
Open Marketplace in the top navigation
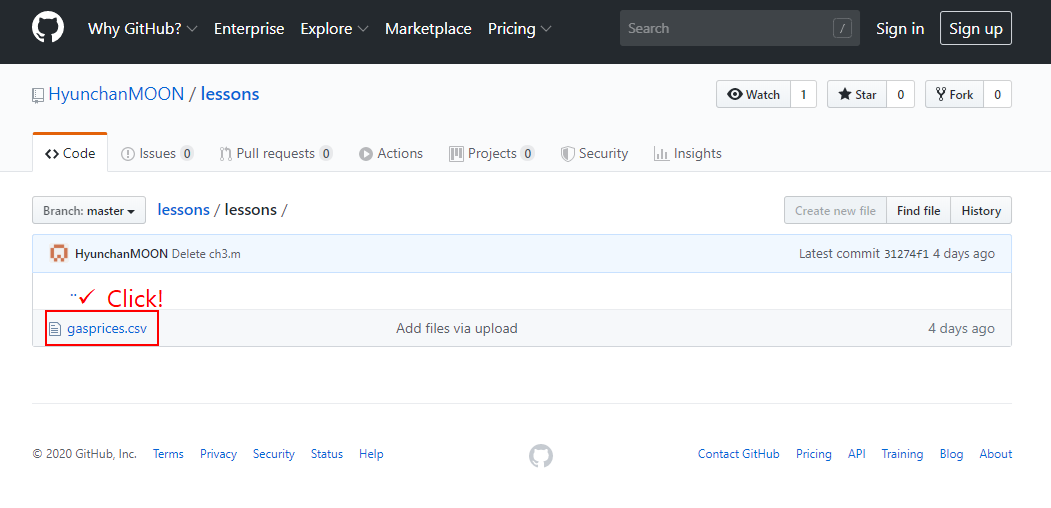[428, 29]
